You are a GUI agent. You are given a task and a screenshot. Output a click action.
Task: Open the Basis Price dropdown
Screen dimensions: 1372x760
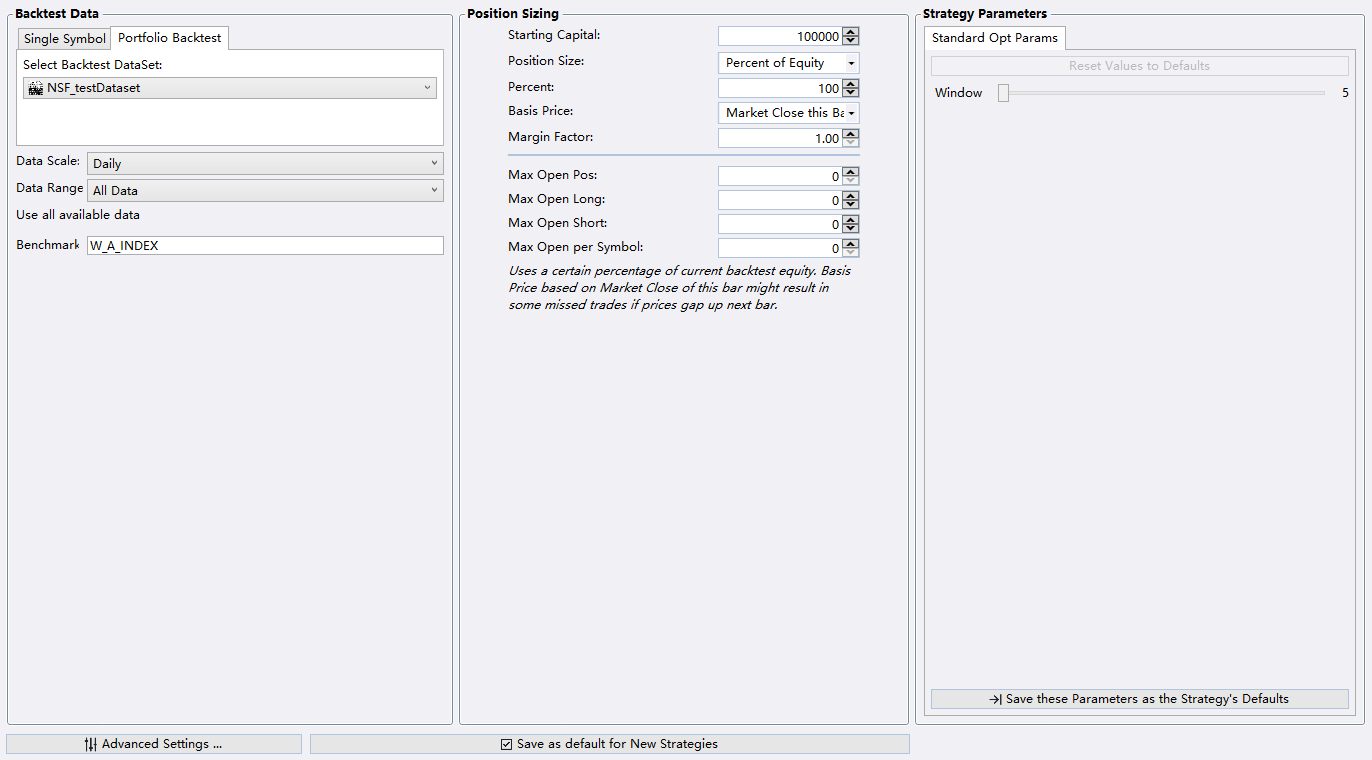point(789,113)
